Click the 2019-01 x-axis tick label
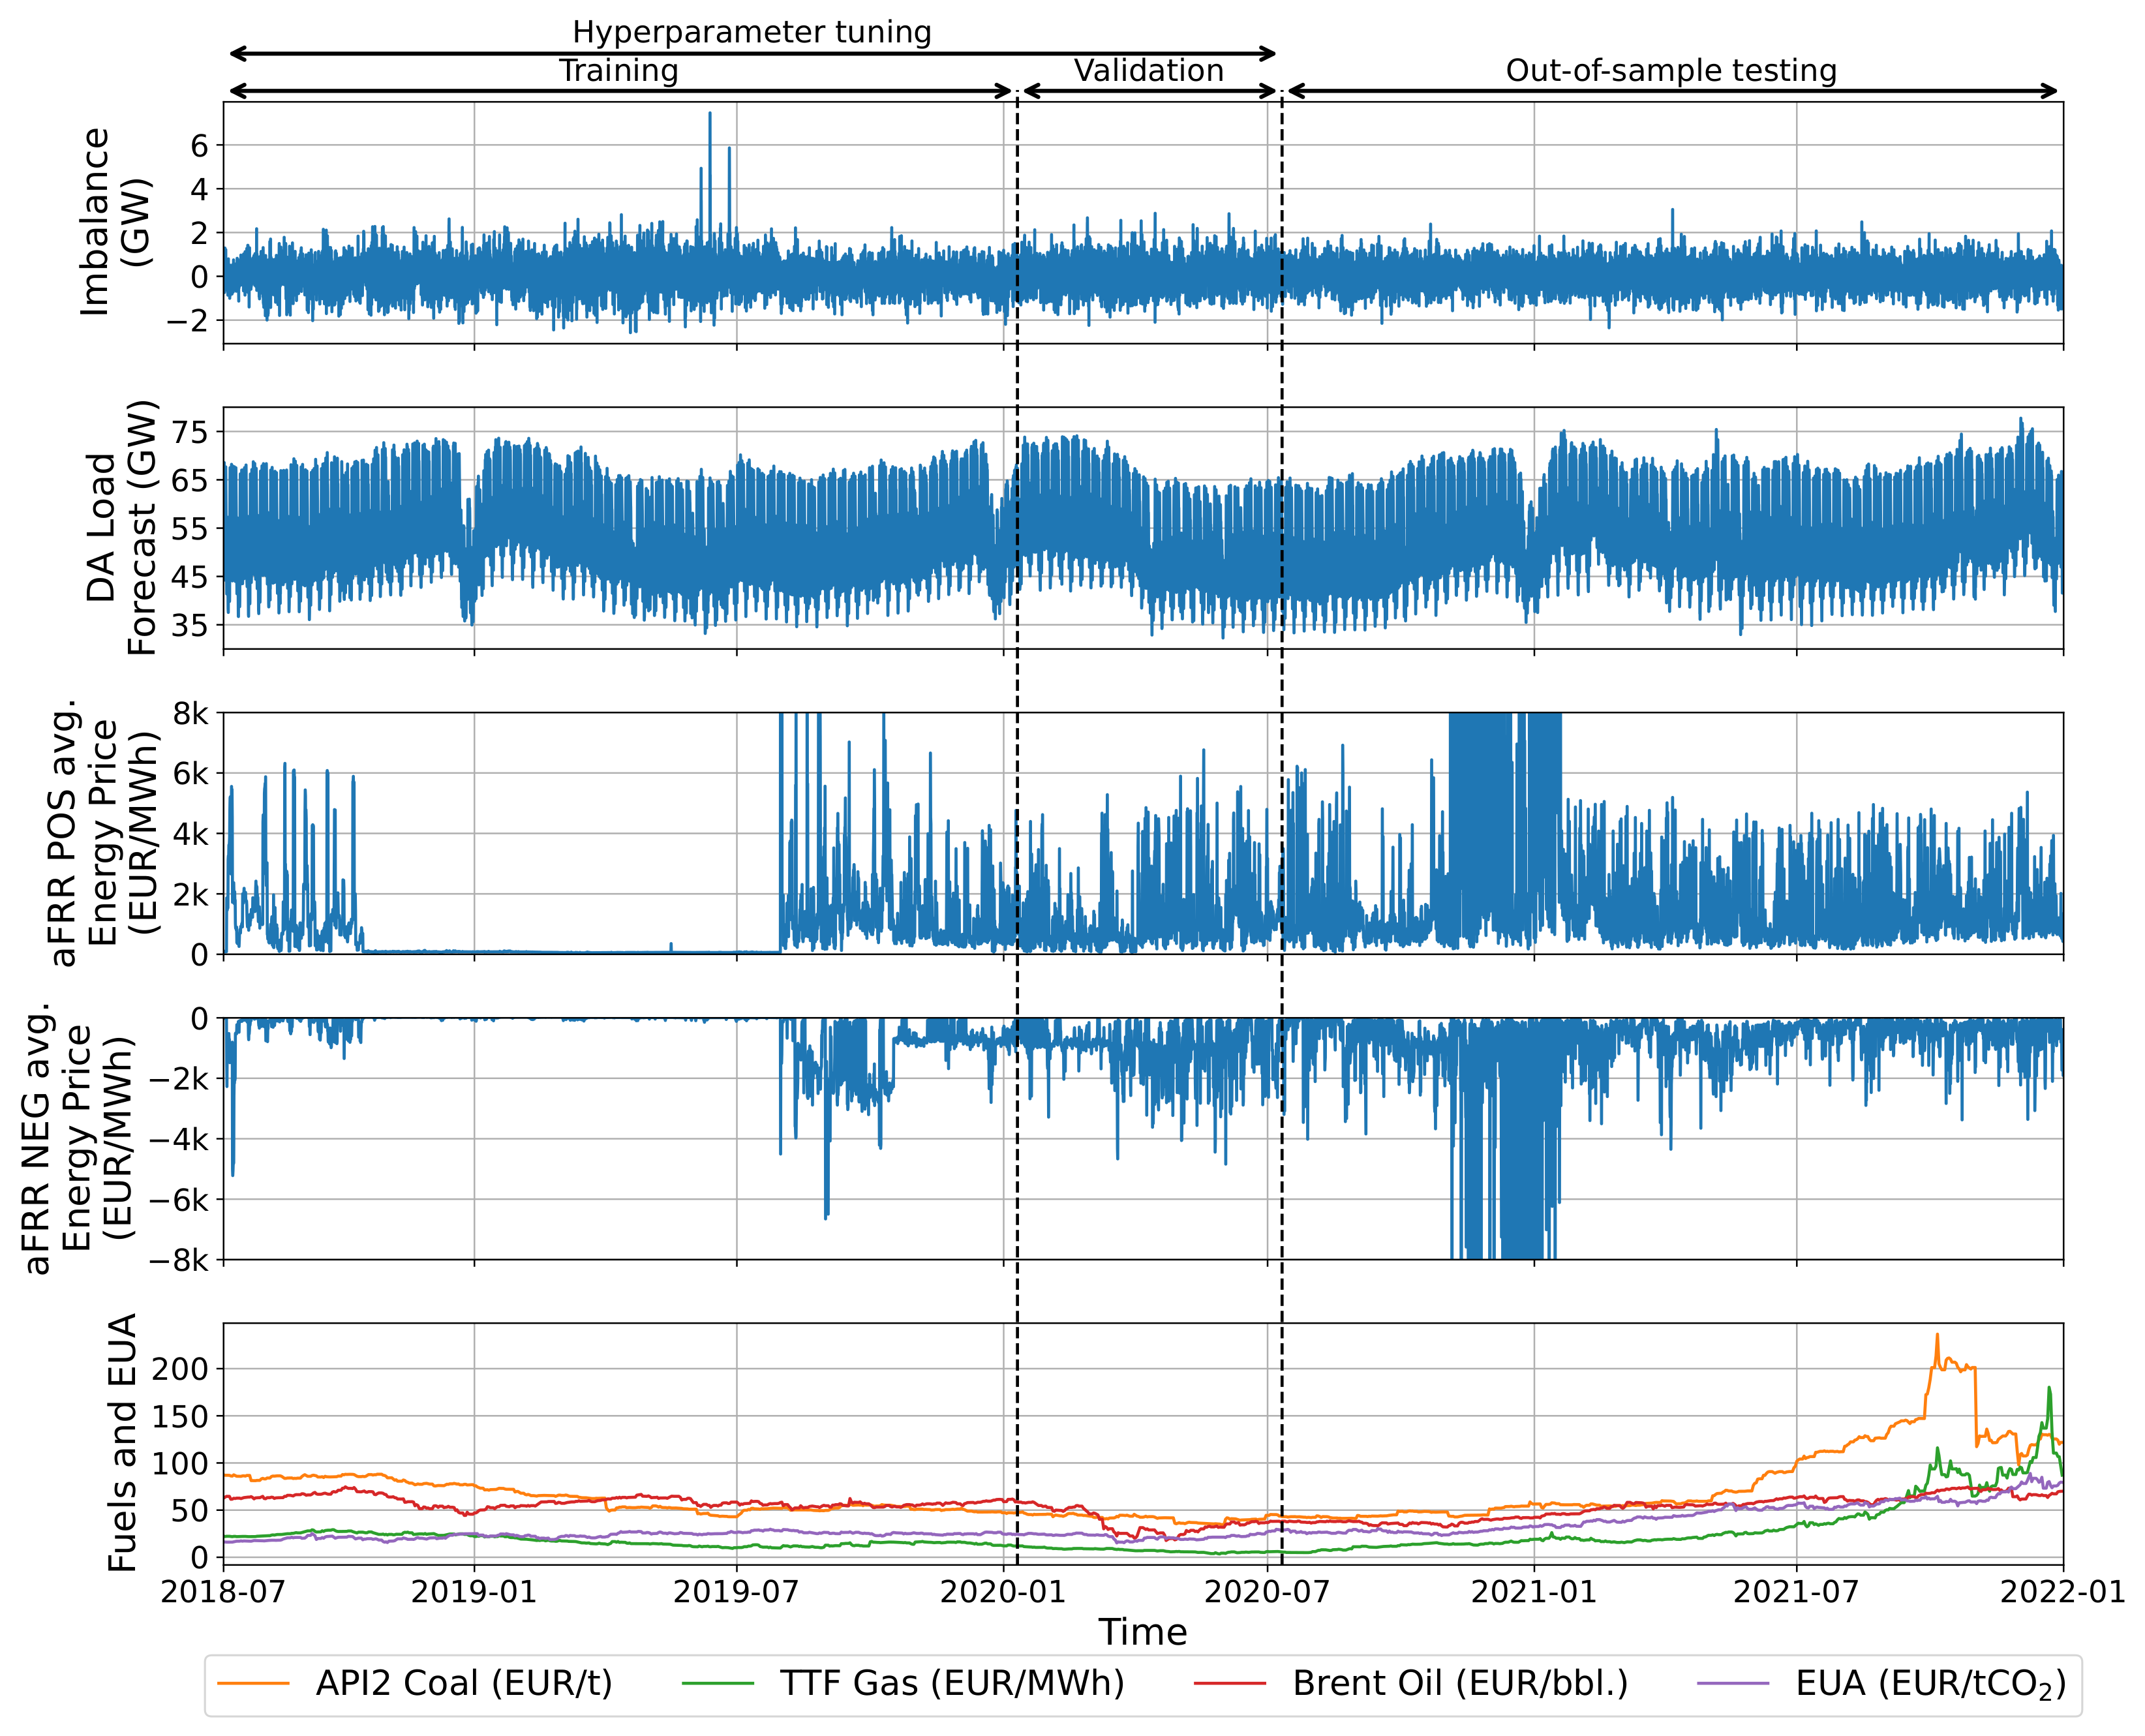This screenshot has height=1736, width=2145. 474,1591
